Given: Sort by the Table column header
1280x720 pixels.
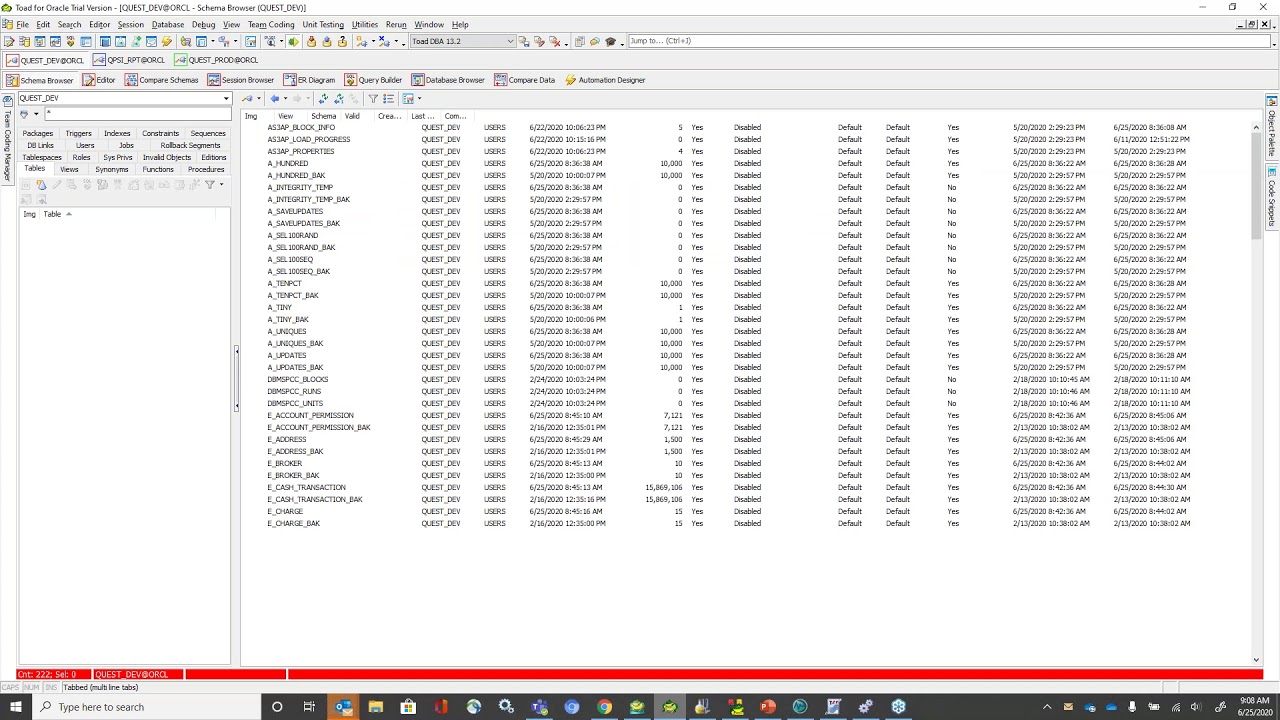Looking at the screenshot, I should pyautogui.click(x=52, y=214).
